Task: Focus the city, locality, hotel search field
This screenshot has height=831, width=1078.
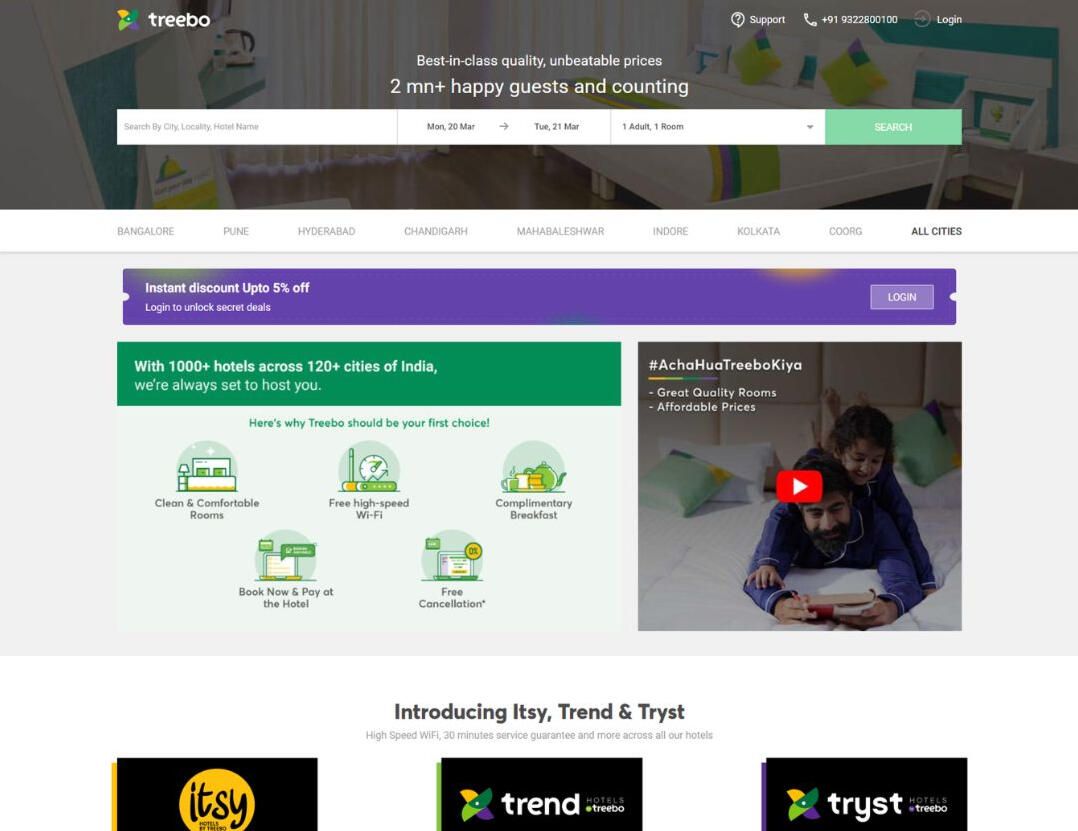Action: (x=256, y=126)
